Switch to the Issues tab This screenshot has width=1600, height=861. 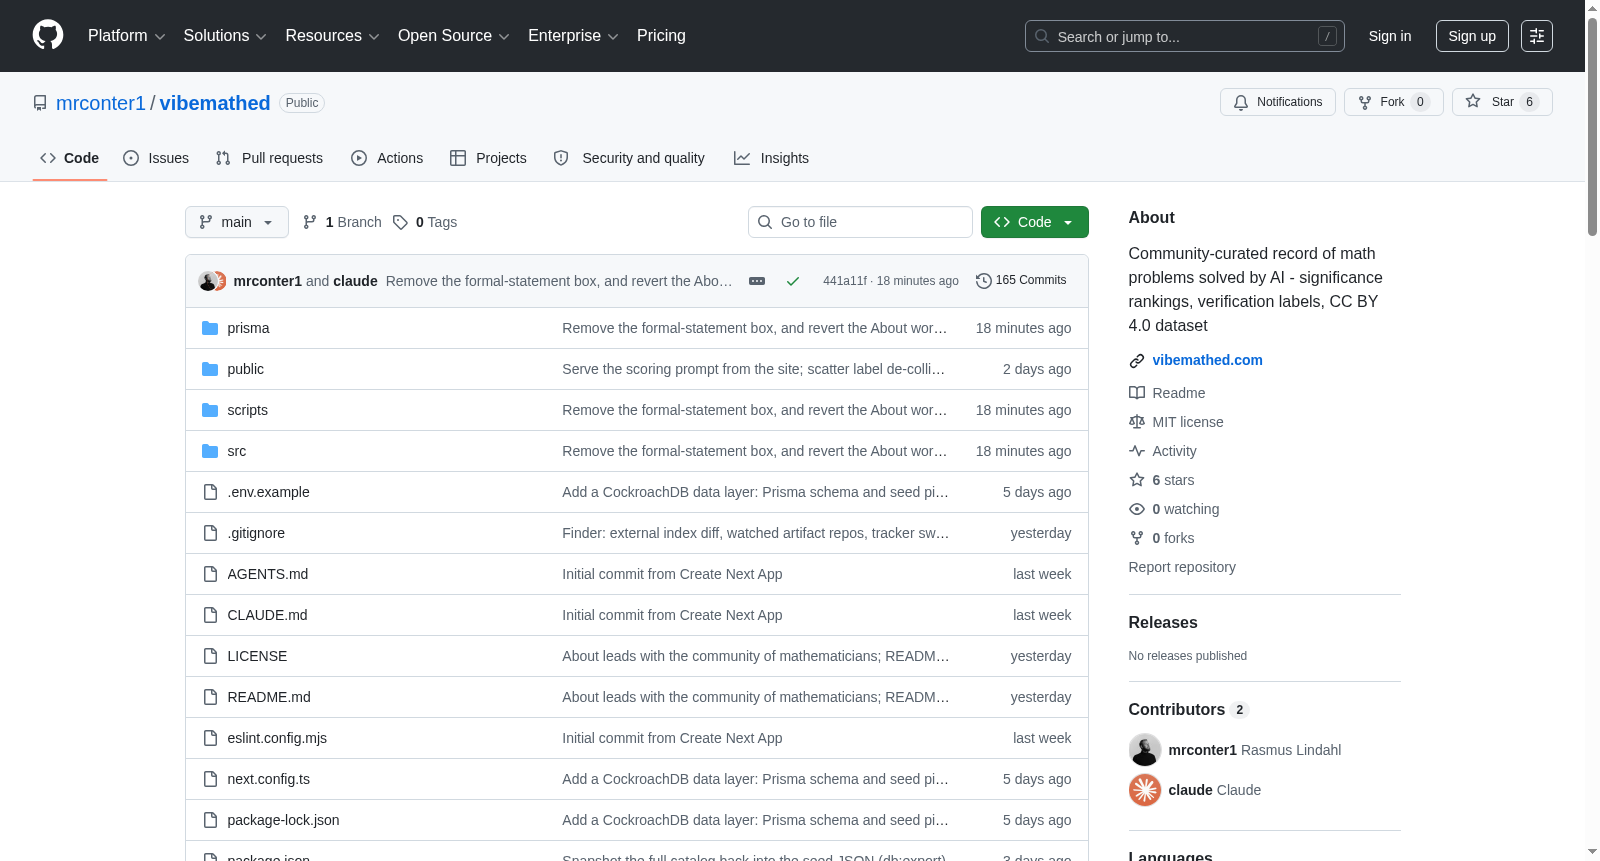[156, 158]
